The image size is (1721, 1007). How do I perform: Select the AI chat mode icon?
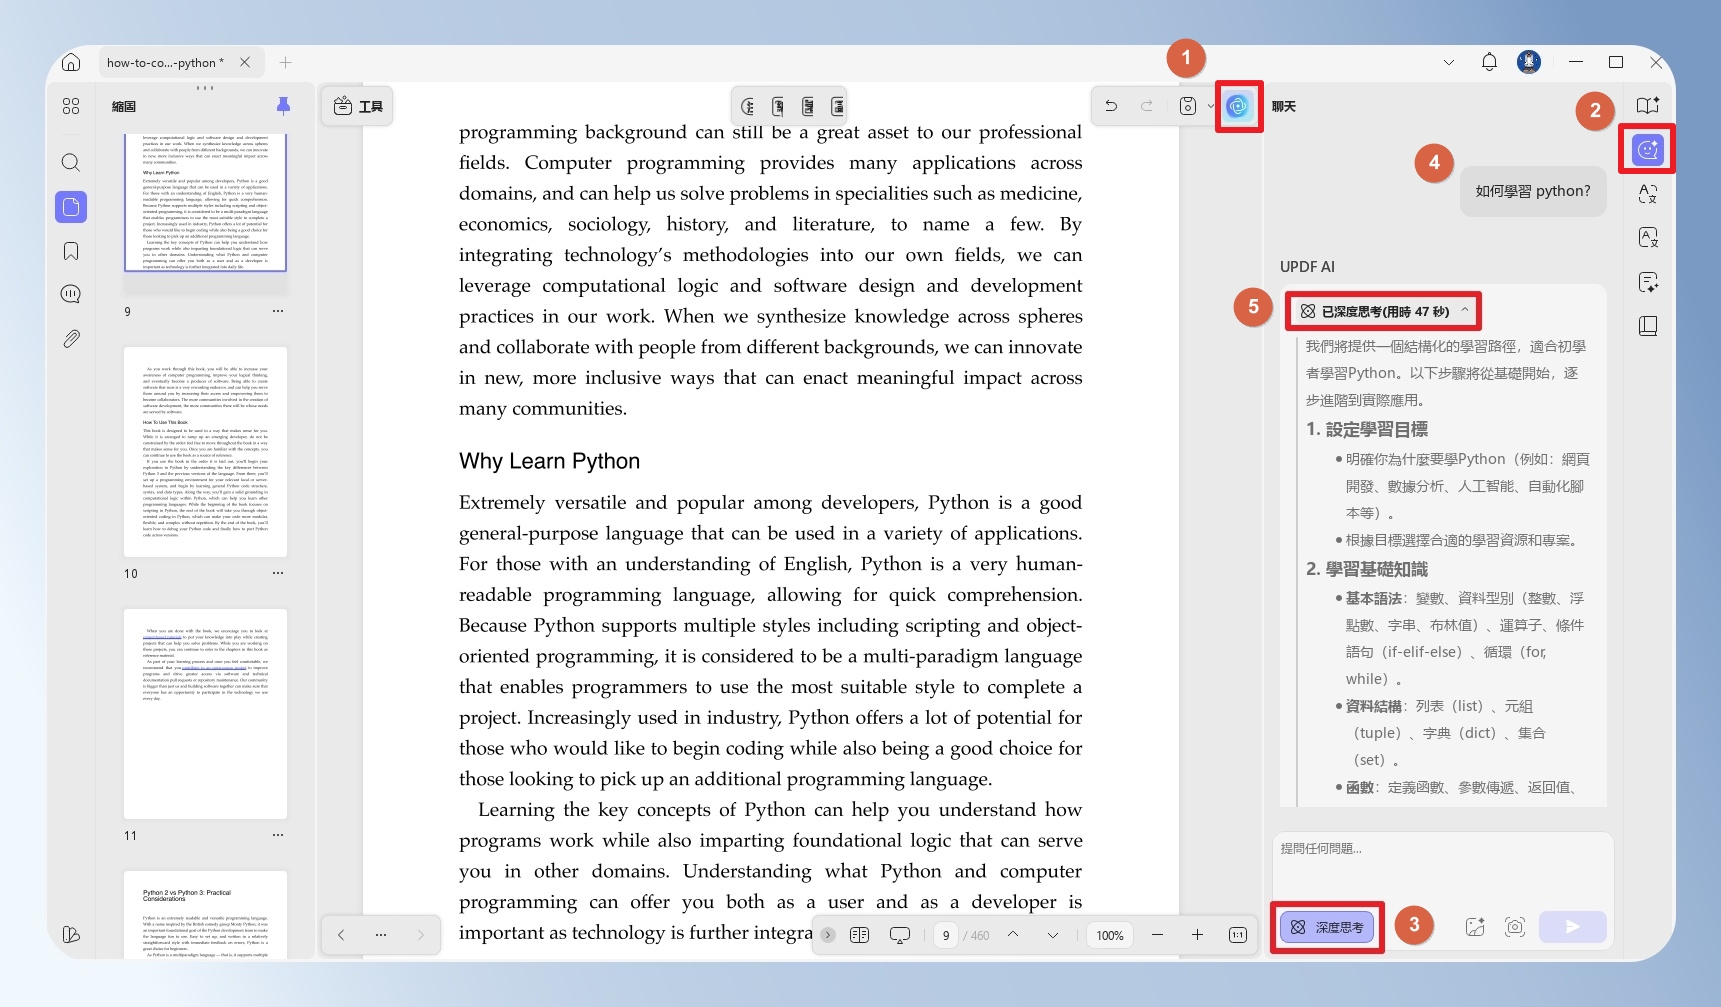(x=1647, y=150)
